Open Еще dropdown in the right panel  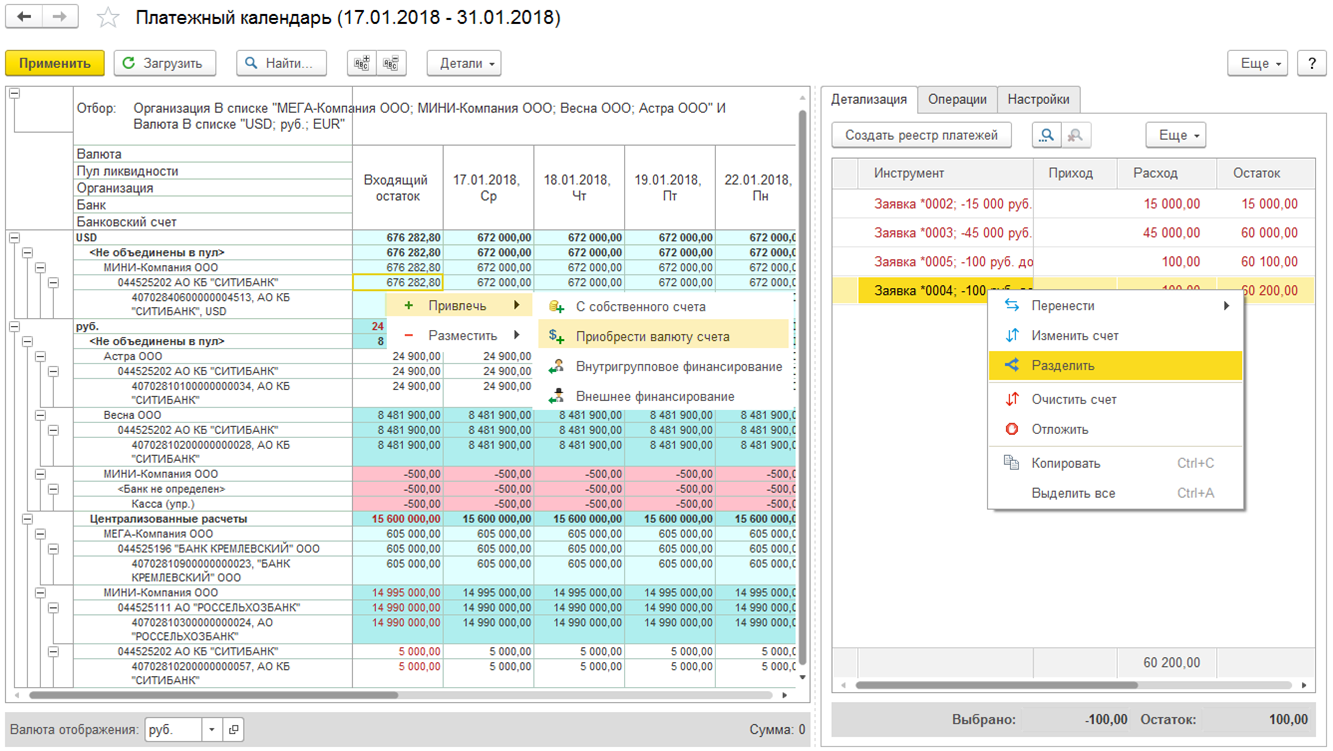[1175, 135]
